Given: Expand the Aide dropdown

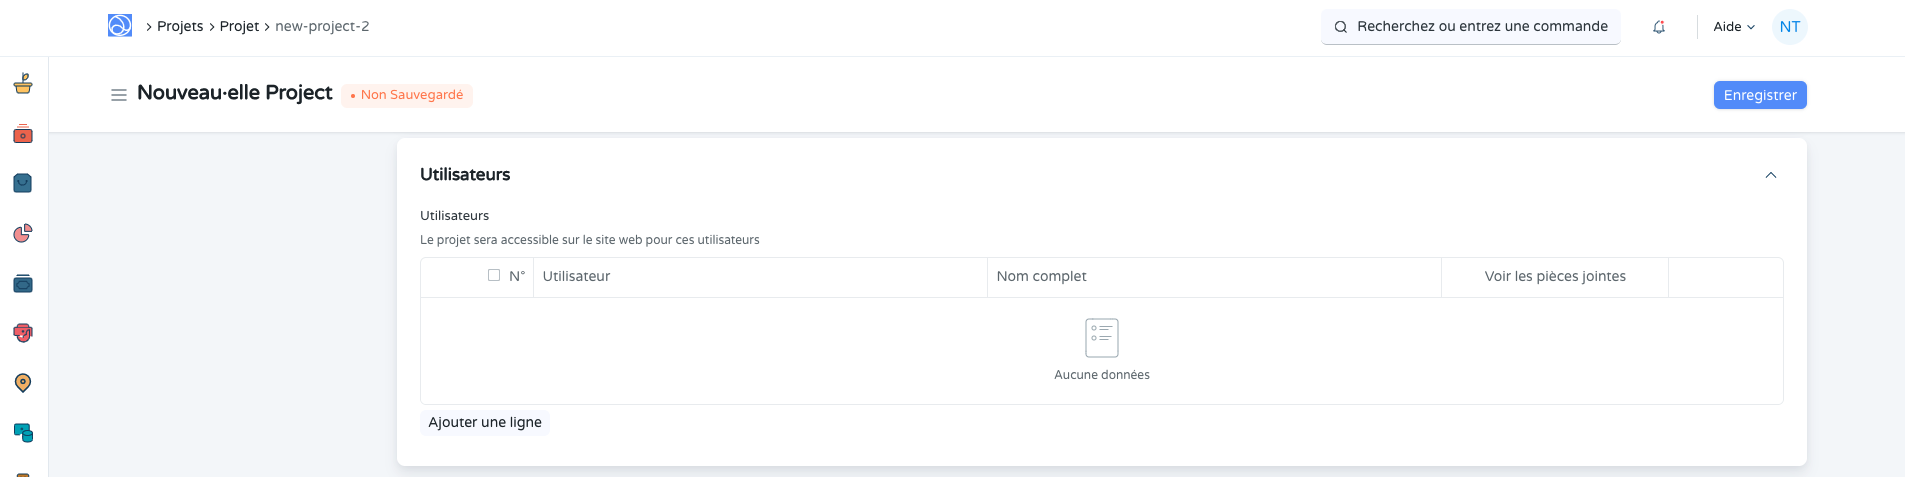Looking at the screenshot, I should (x=1733, y=27).
